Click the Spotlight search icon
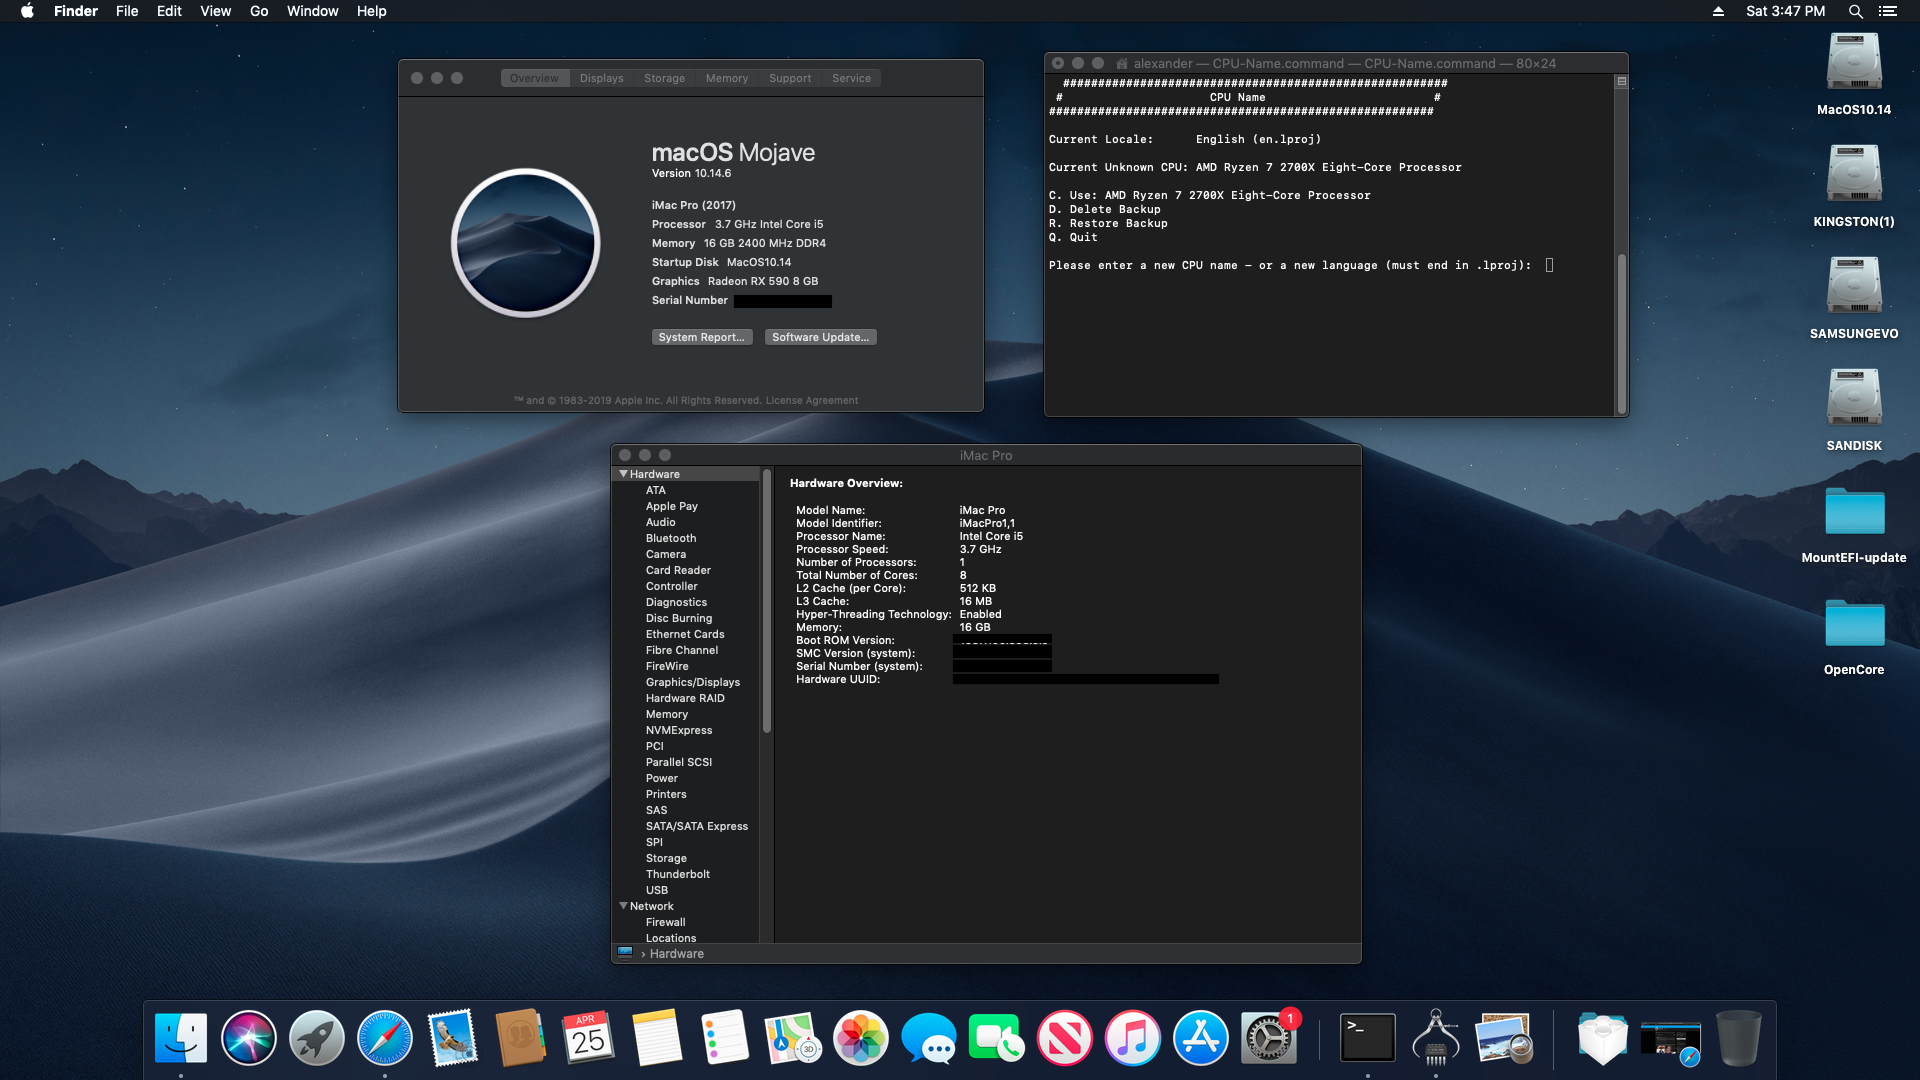The height and width of the screenshot is (1080, 1920). pyautogui.click(x=1855, y=11)
